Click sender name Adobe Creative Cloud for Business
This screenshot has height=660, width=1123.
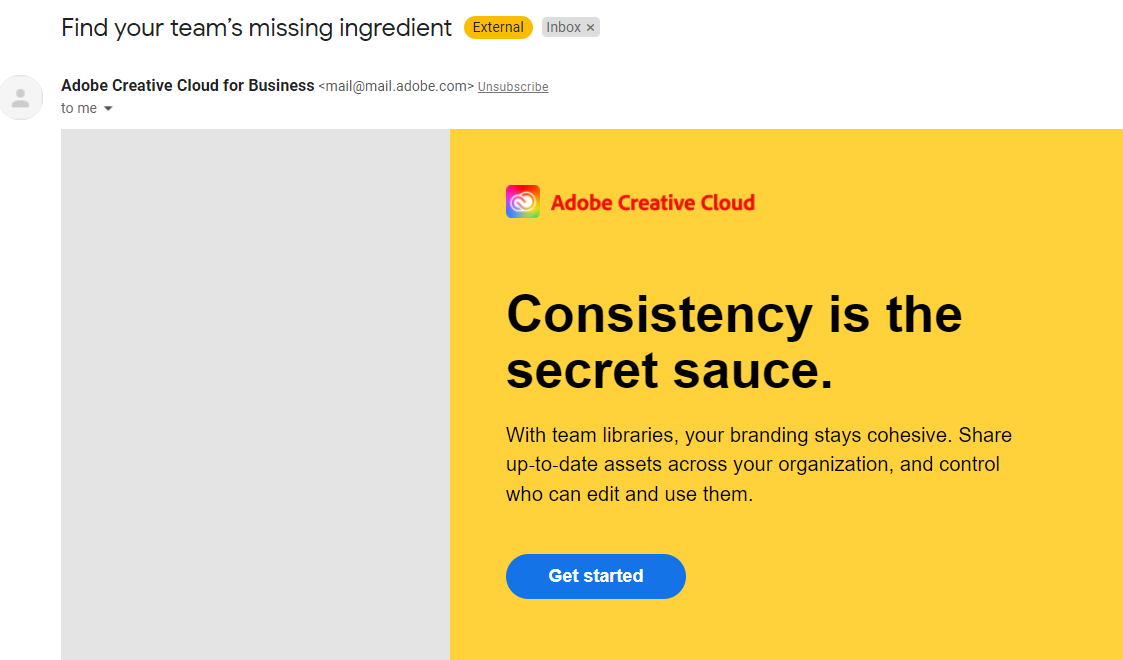point(188,86)
